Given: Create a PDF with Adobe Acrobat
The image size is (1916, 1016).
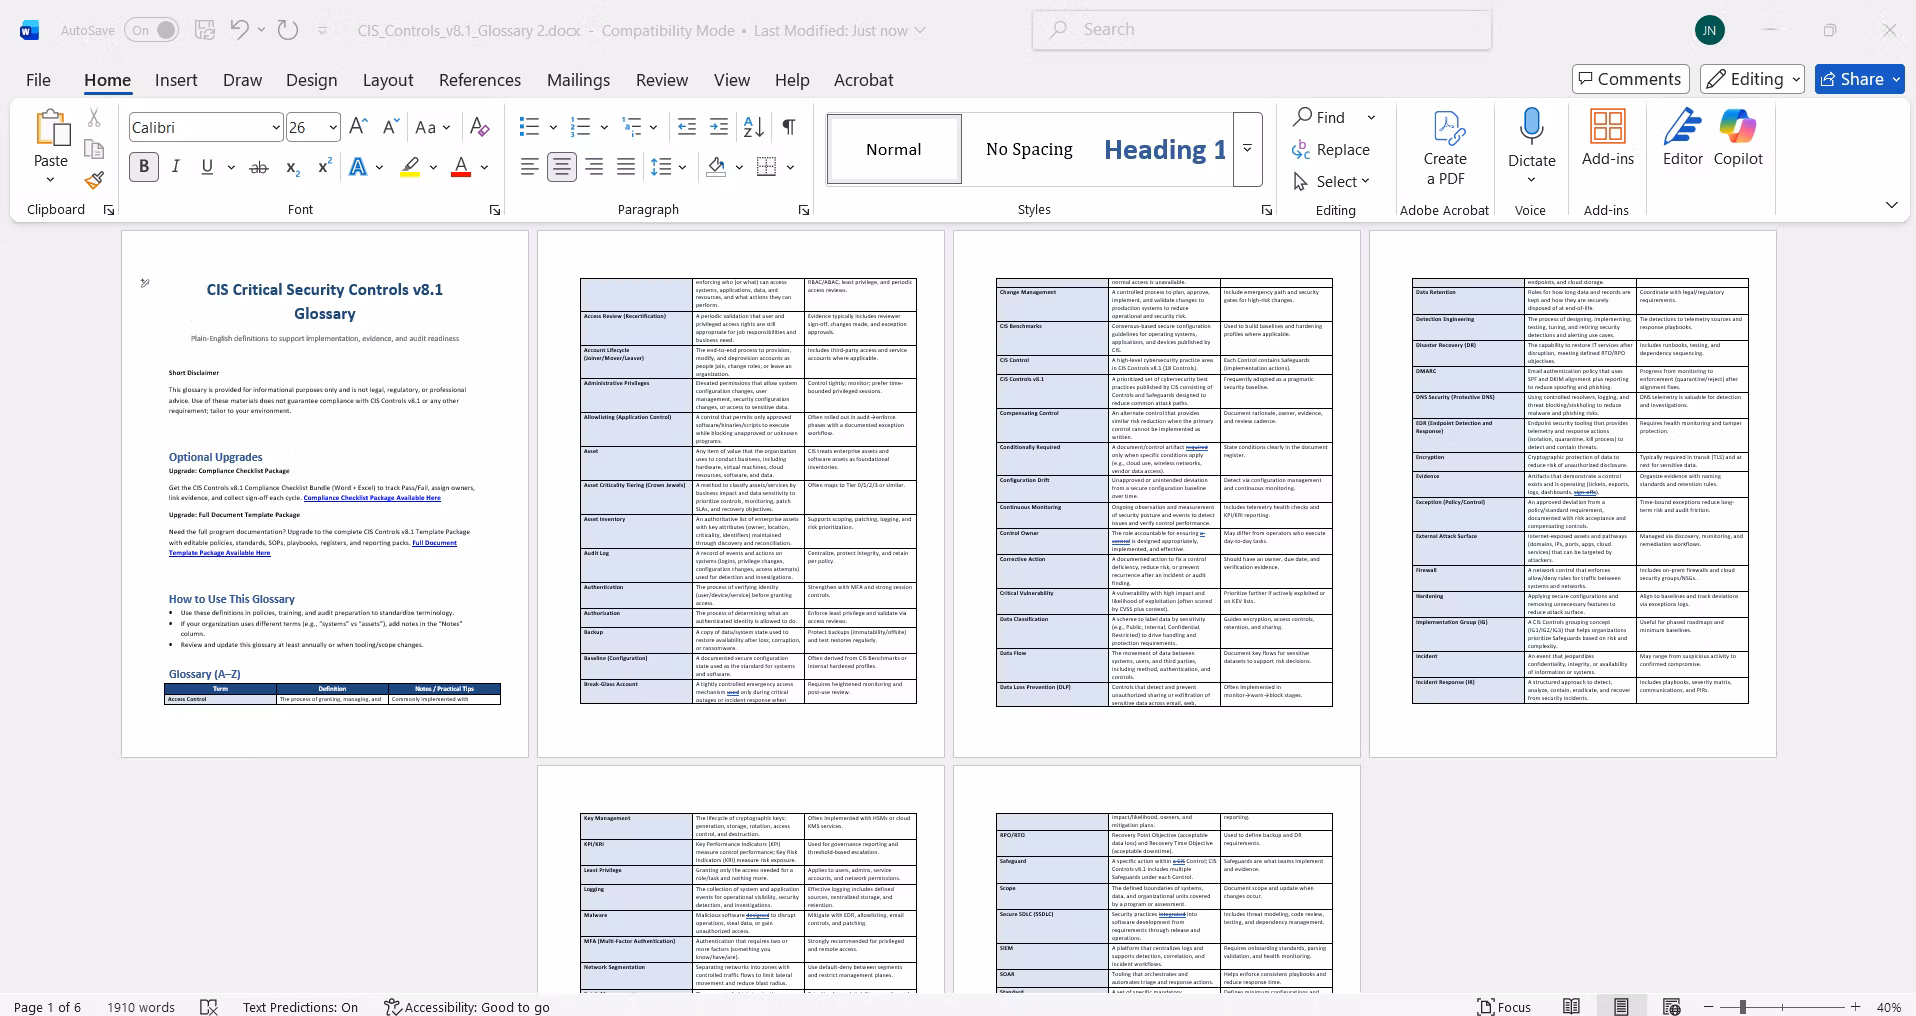Looking at the screenshot, I should coord(1445,148).
